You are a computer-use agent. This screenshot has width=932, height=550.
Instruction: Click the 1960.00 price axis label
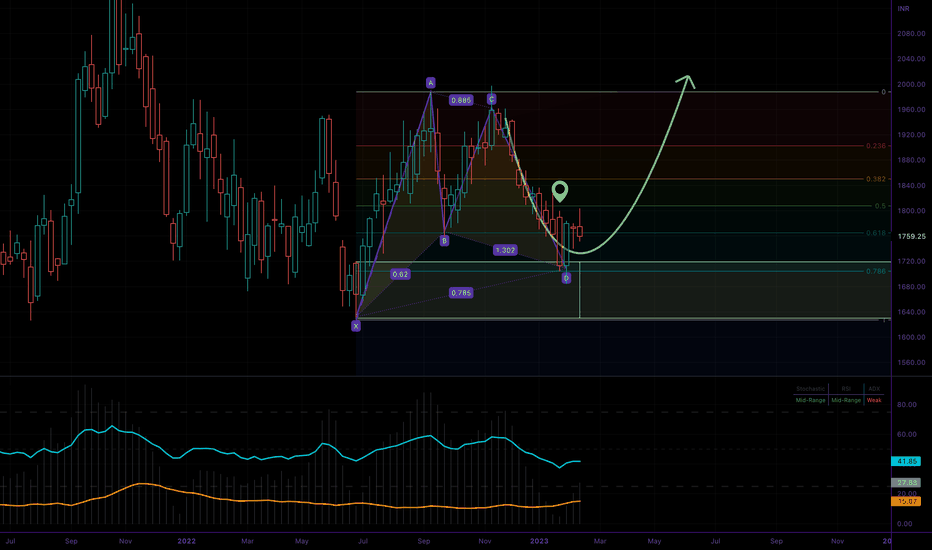click(911, 109)
